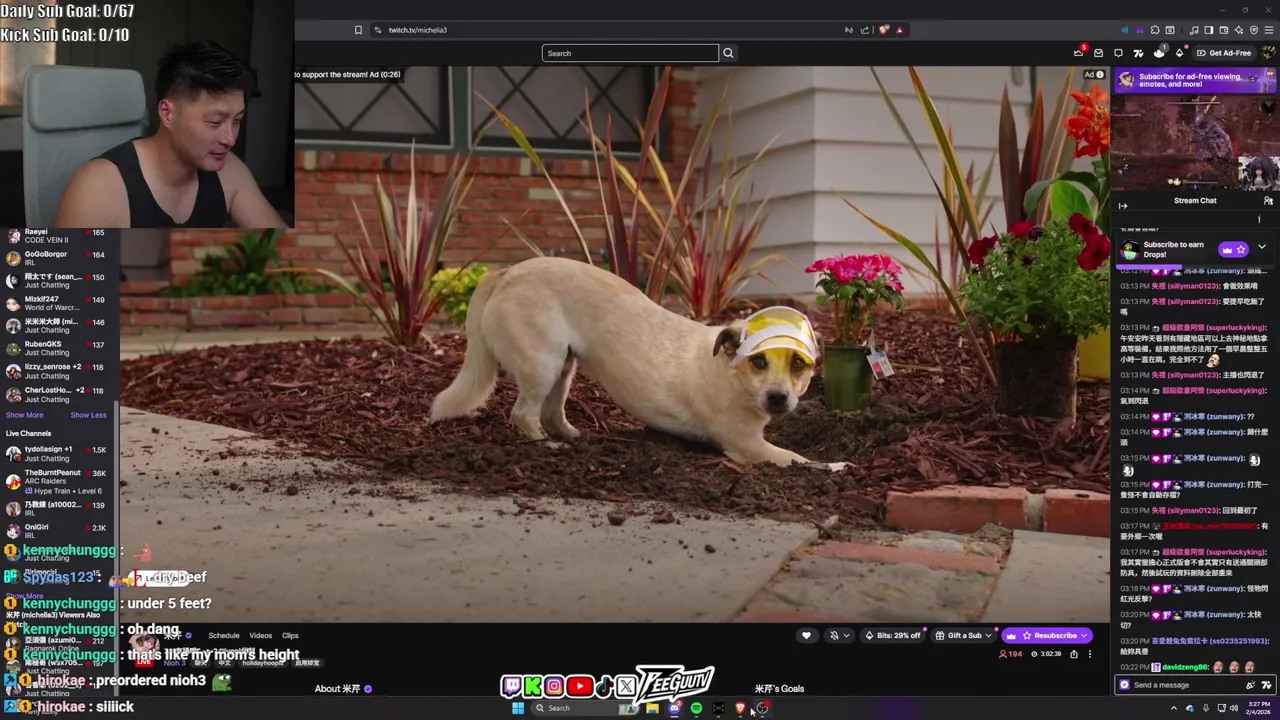Screen dimensions: 1280x720
Task: Click the Get Ad-Free button
Action: [1224, 53]
